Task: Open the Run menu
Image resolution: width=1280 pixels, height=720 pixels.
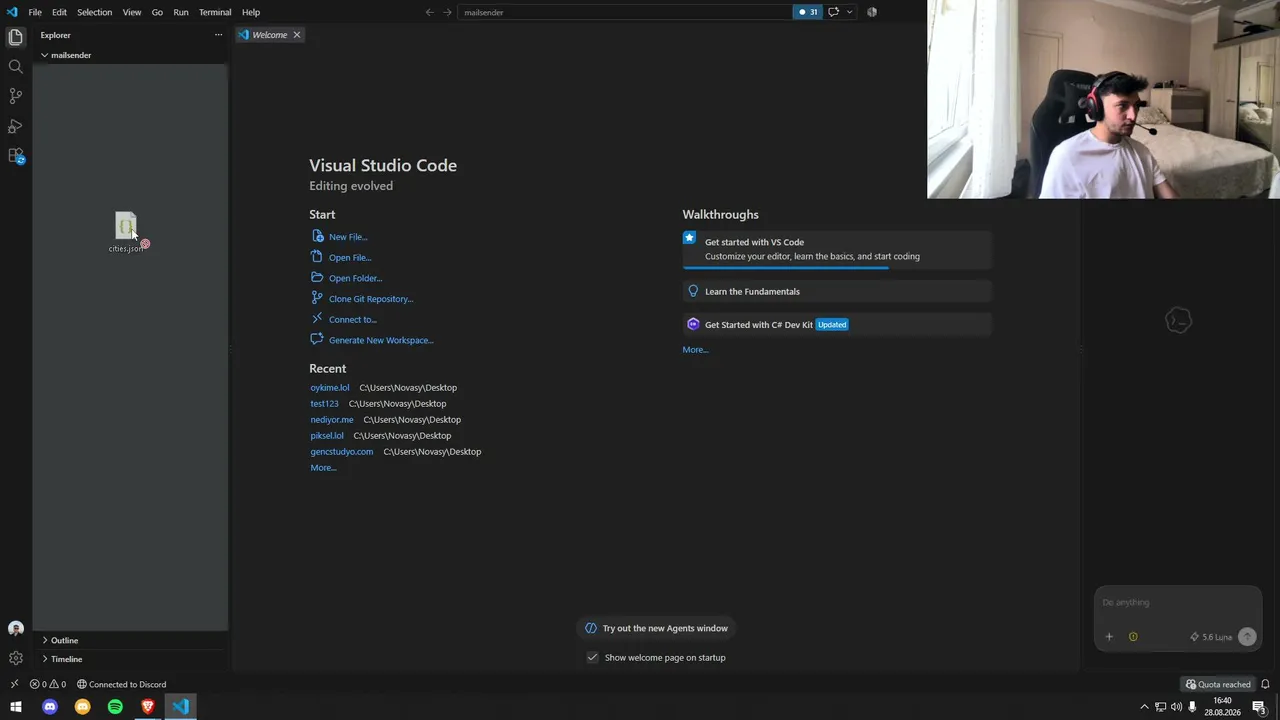Action: pyautogui.click(x=181, y=12)
